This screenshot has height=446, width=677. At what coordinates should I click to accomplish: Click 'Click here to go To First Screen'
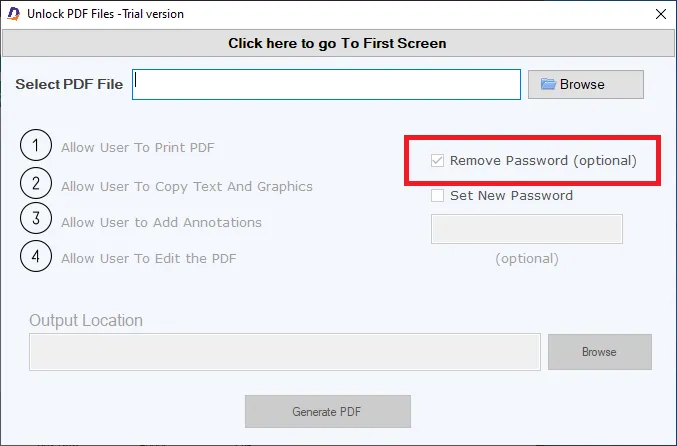[x=338, y=43]
